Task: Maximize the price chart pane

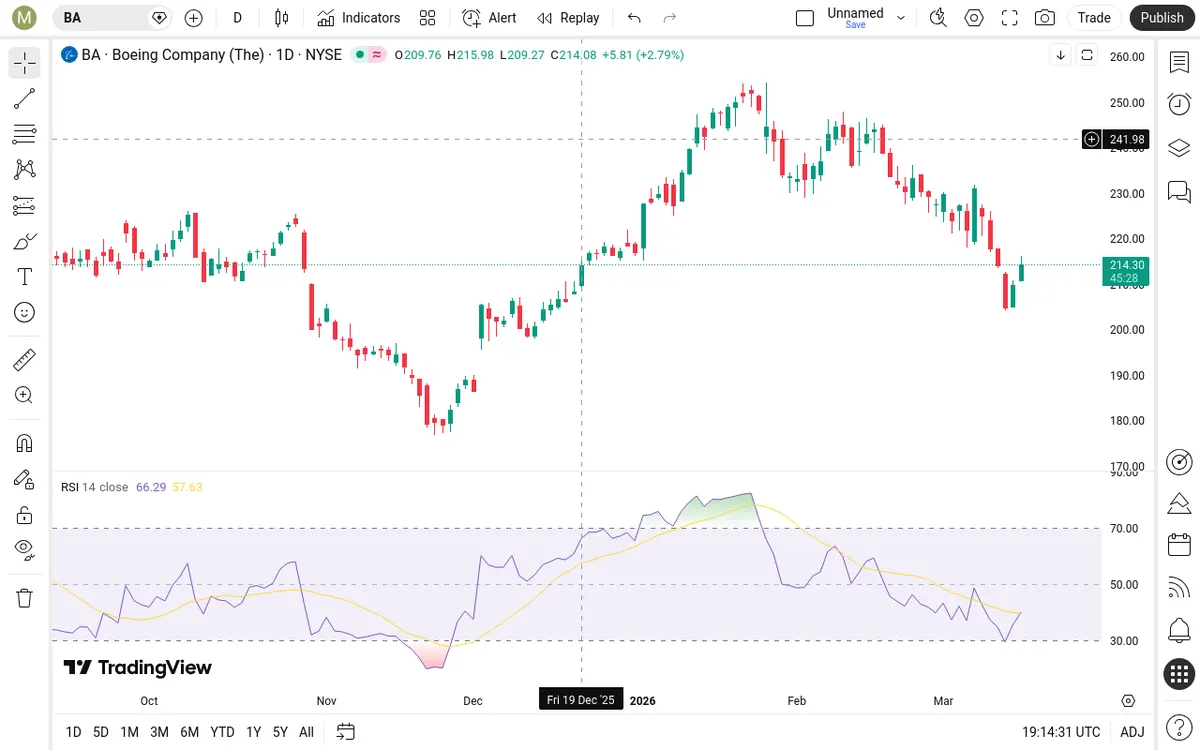Action: [1087, 55]
